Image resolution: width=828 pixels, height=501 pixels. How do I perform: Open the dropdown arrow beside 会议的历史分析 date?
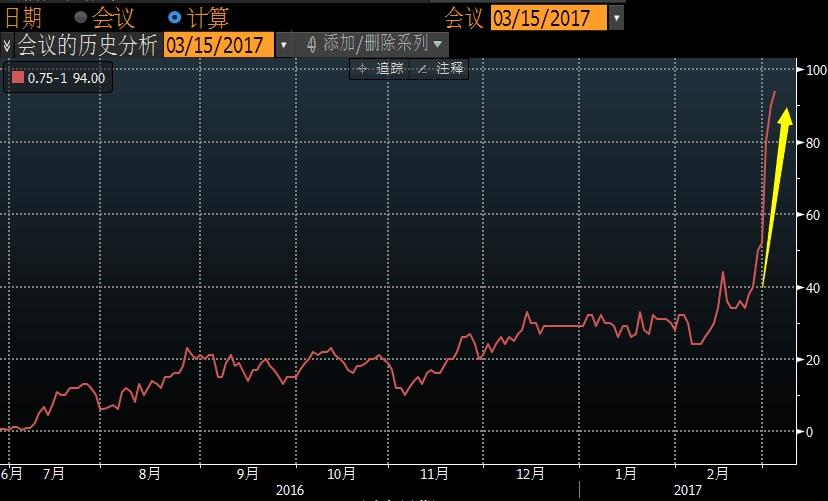[x=284, y=45]
